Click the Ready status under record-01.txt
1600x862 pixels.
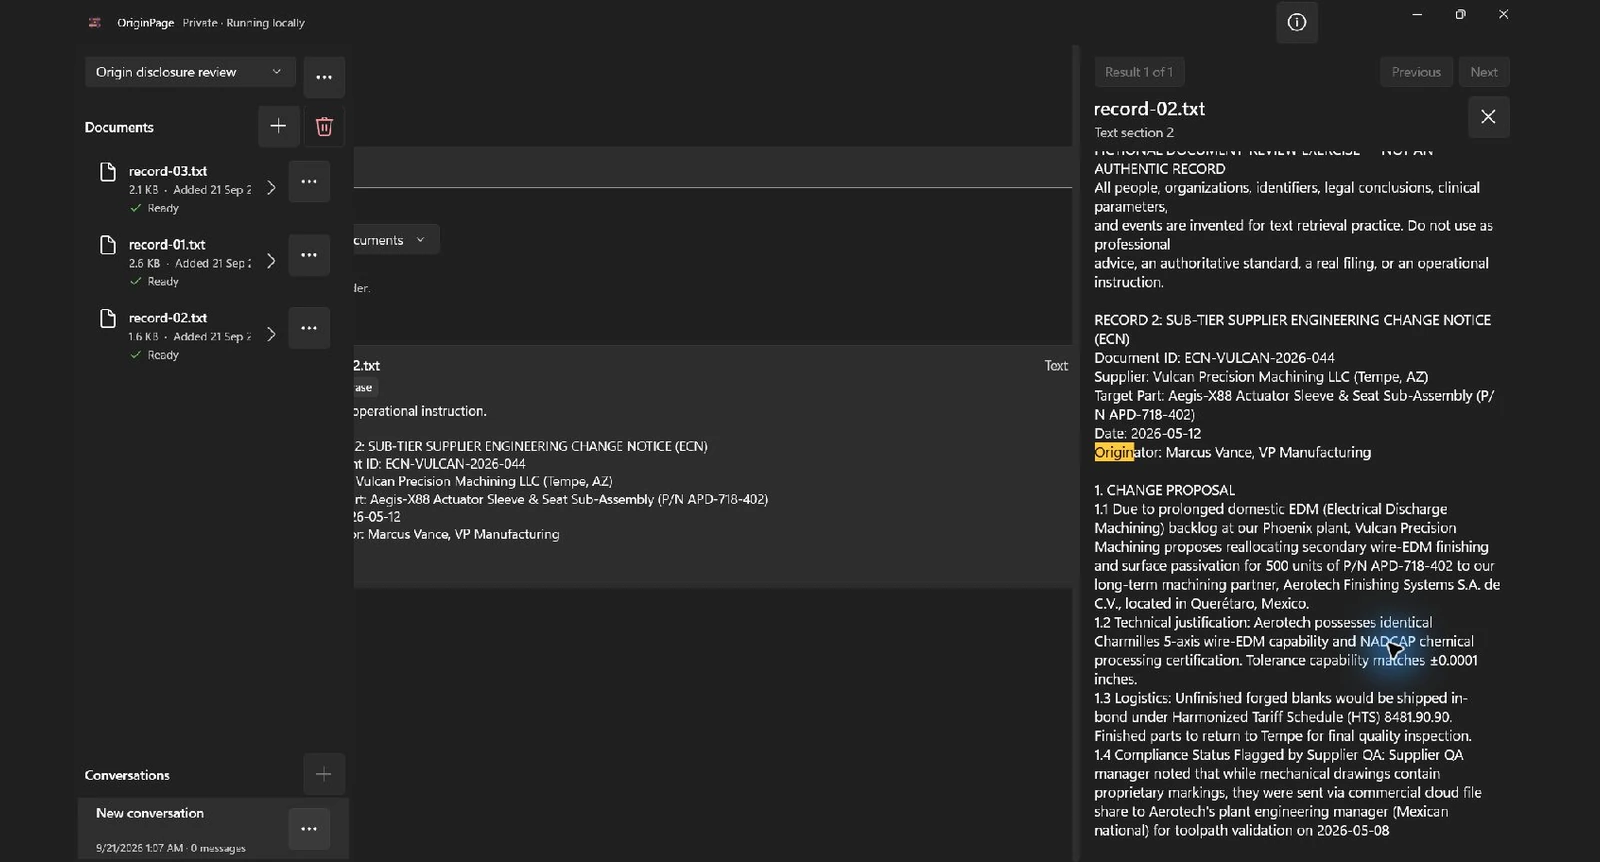pos(154,282)
